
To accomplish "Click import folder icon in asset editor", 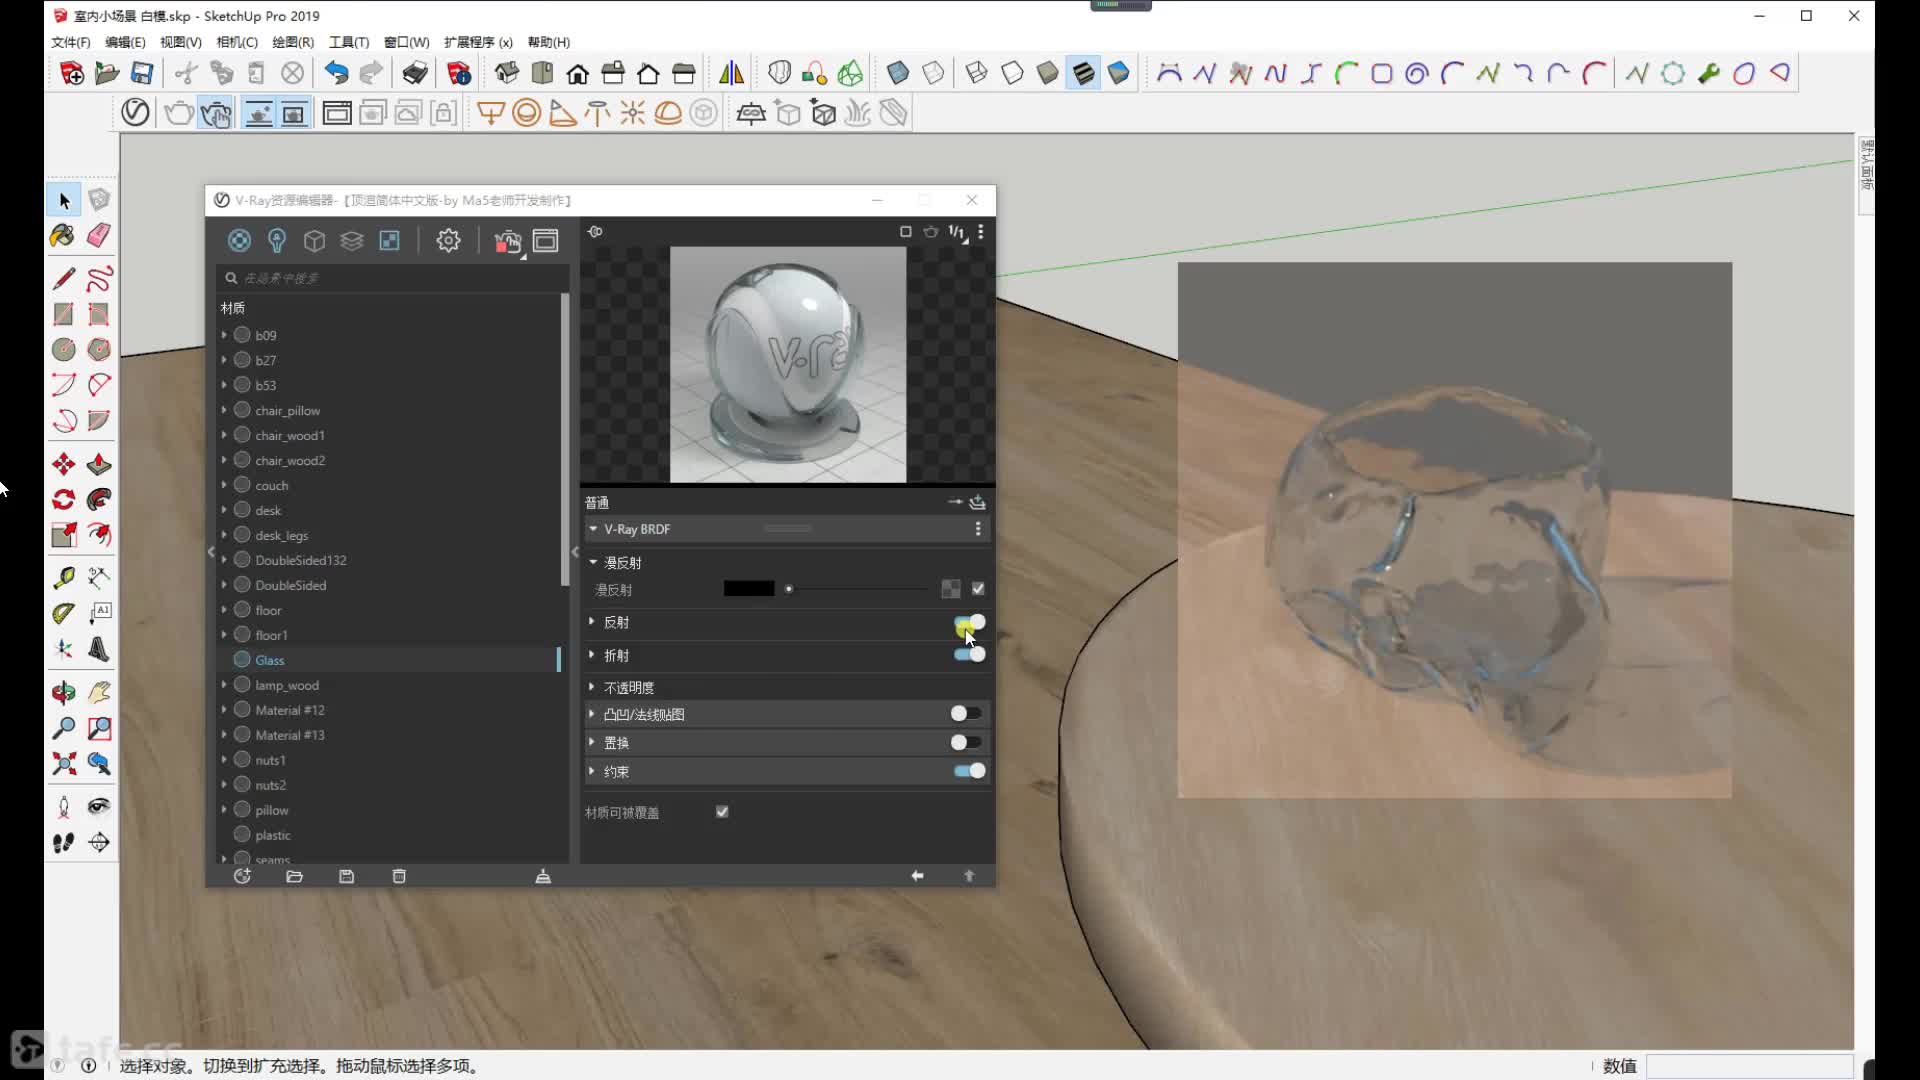I will [x=294, y=876].
